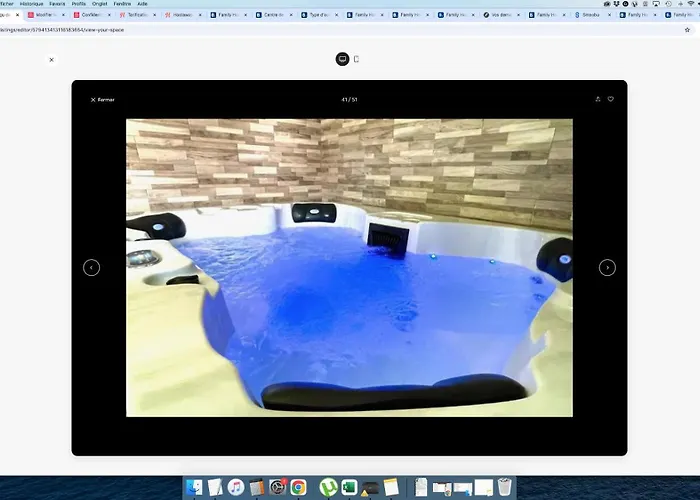Go to the previous photo arrow

point(92,268)
